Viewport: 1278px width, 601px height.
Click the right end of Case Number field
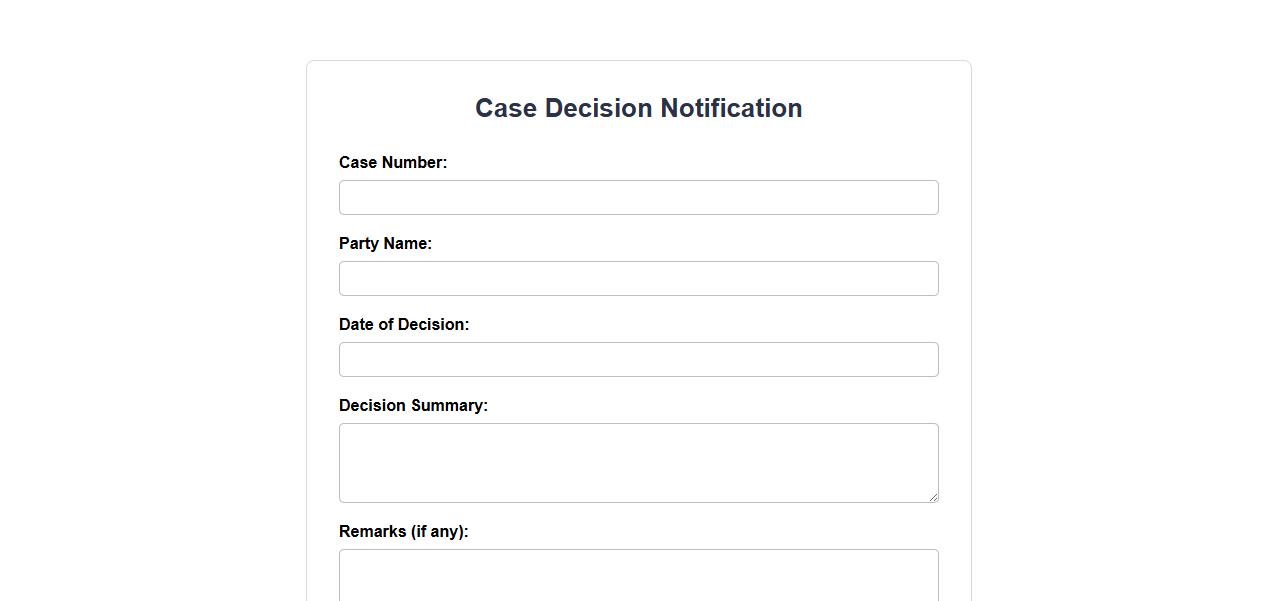925,198
